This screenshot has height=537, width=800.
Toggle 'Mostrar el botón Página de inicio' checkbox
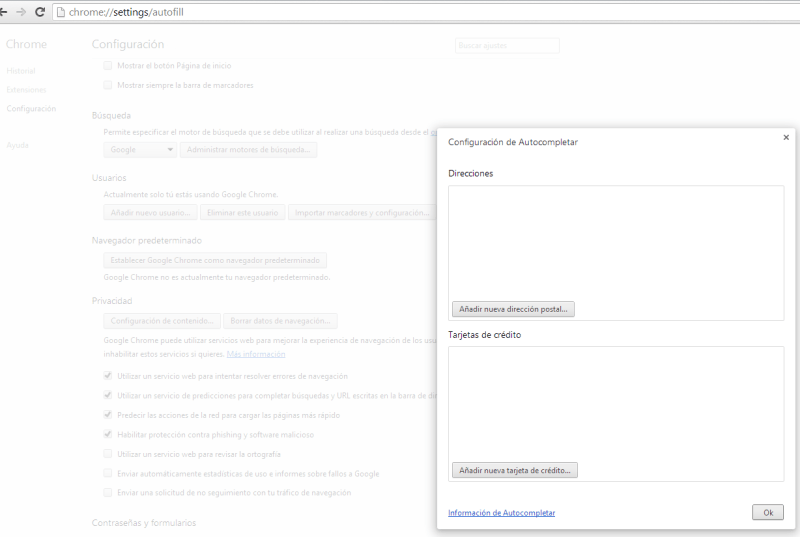(108, 65)
